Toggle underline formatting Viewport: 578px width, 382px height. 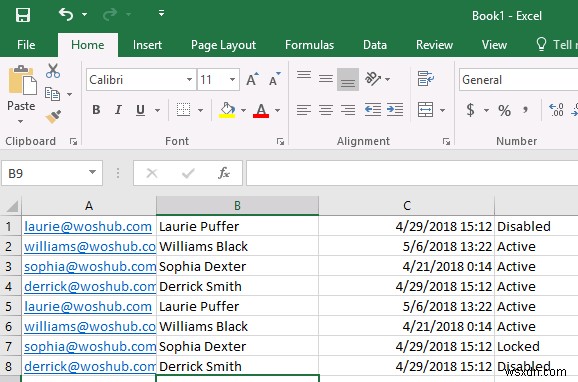pyautogui.click(x=140, y=110)
